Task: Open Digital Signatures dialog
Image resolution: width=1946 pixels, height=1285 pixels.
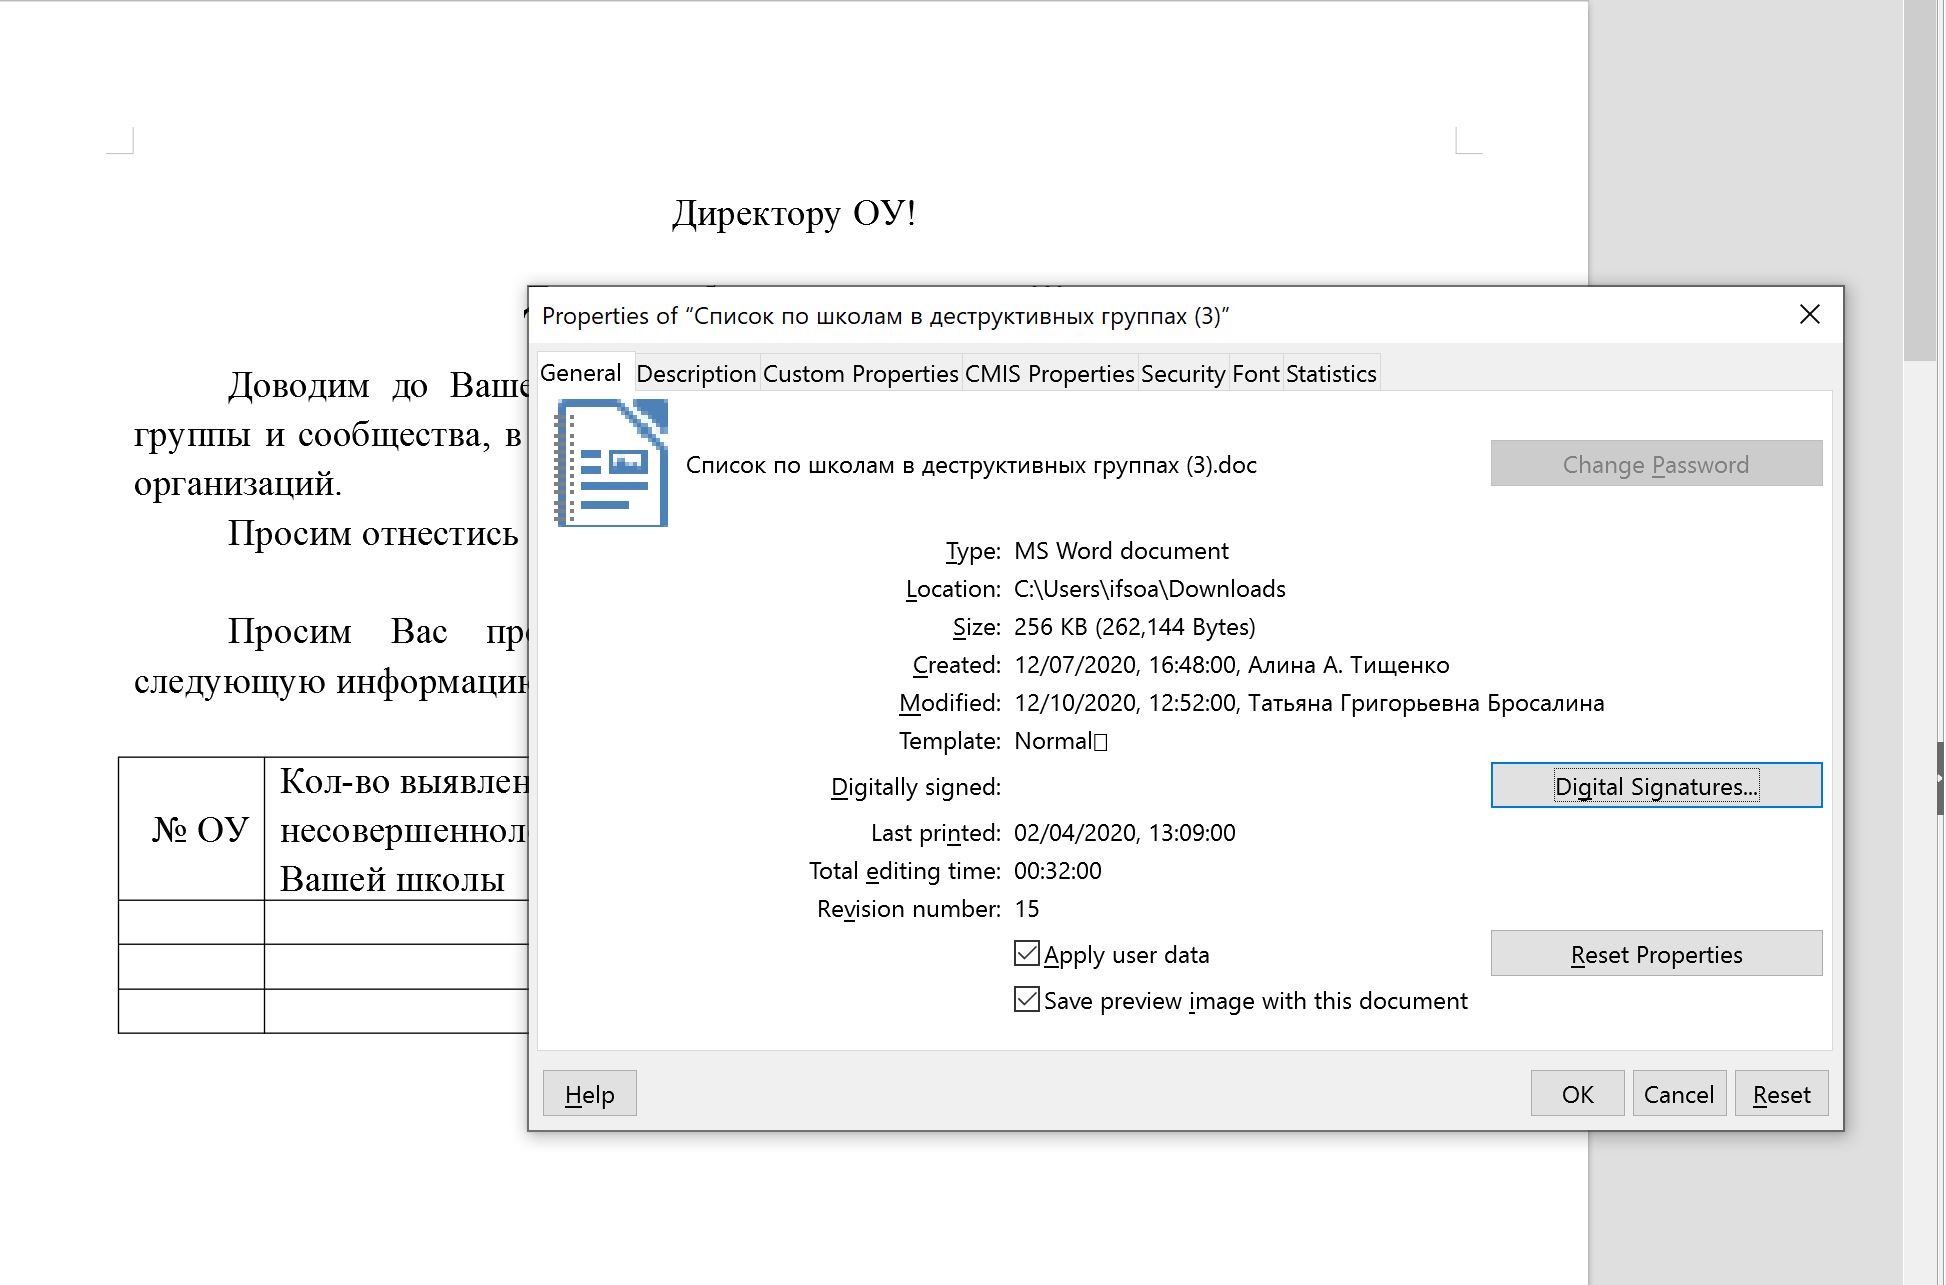Action: pos(1655,786)
